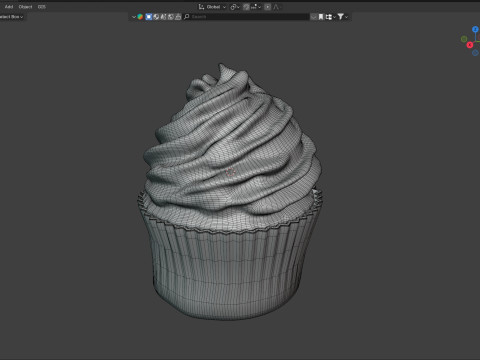Open the filter funnel dropdown
Viewport: 480px width, 360px height.
click(x=342, y=17)
